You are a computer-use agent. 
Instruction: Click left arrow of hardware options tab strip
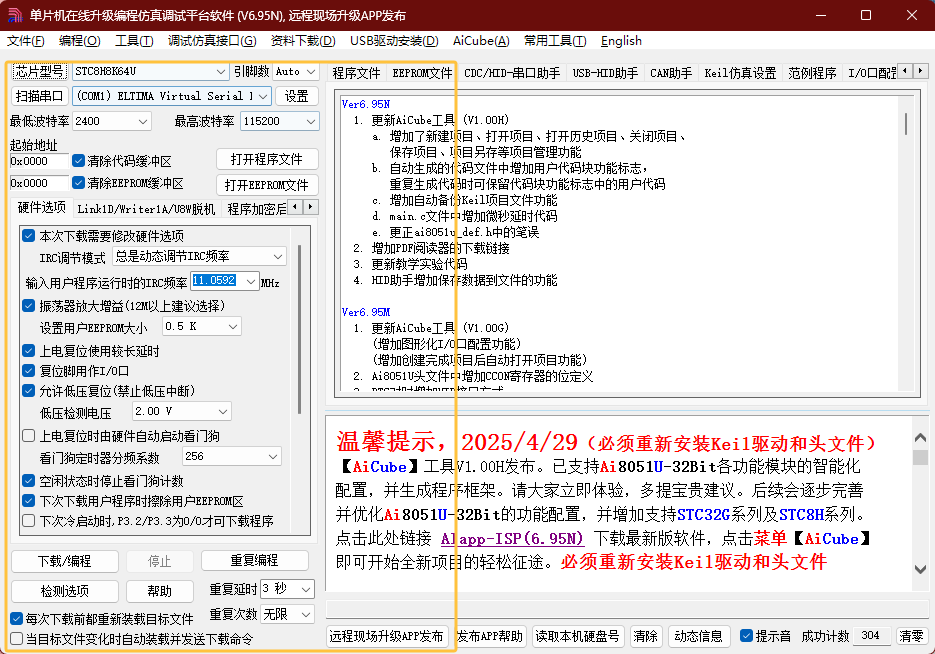pyautogui.click(x=295, y=207)
